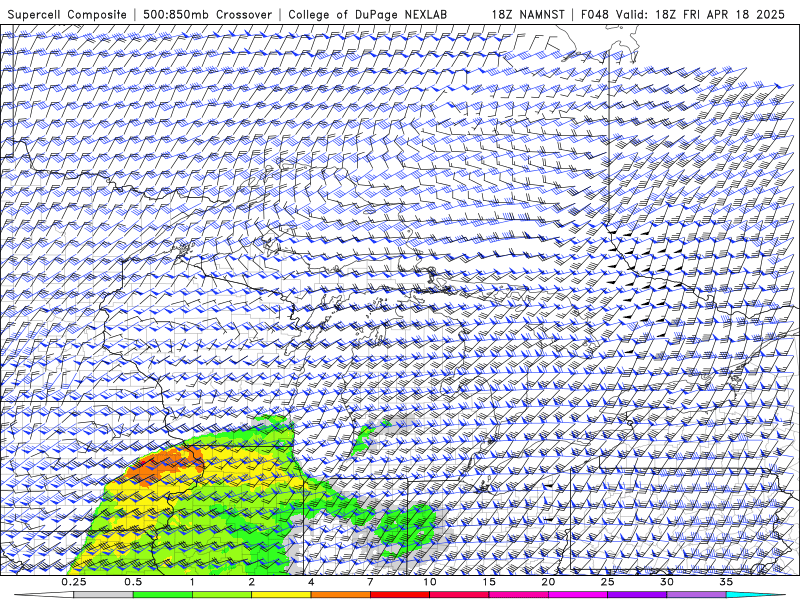Click the pink swatch between 15 and 20
This screenshot has width=800, height=600.
pyautogui.click(x=518, y=595)
